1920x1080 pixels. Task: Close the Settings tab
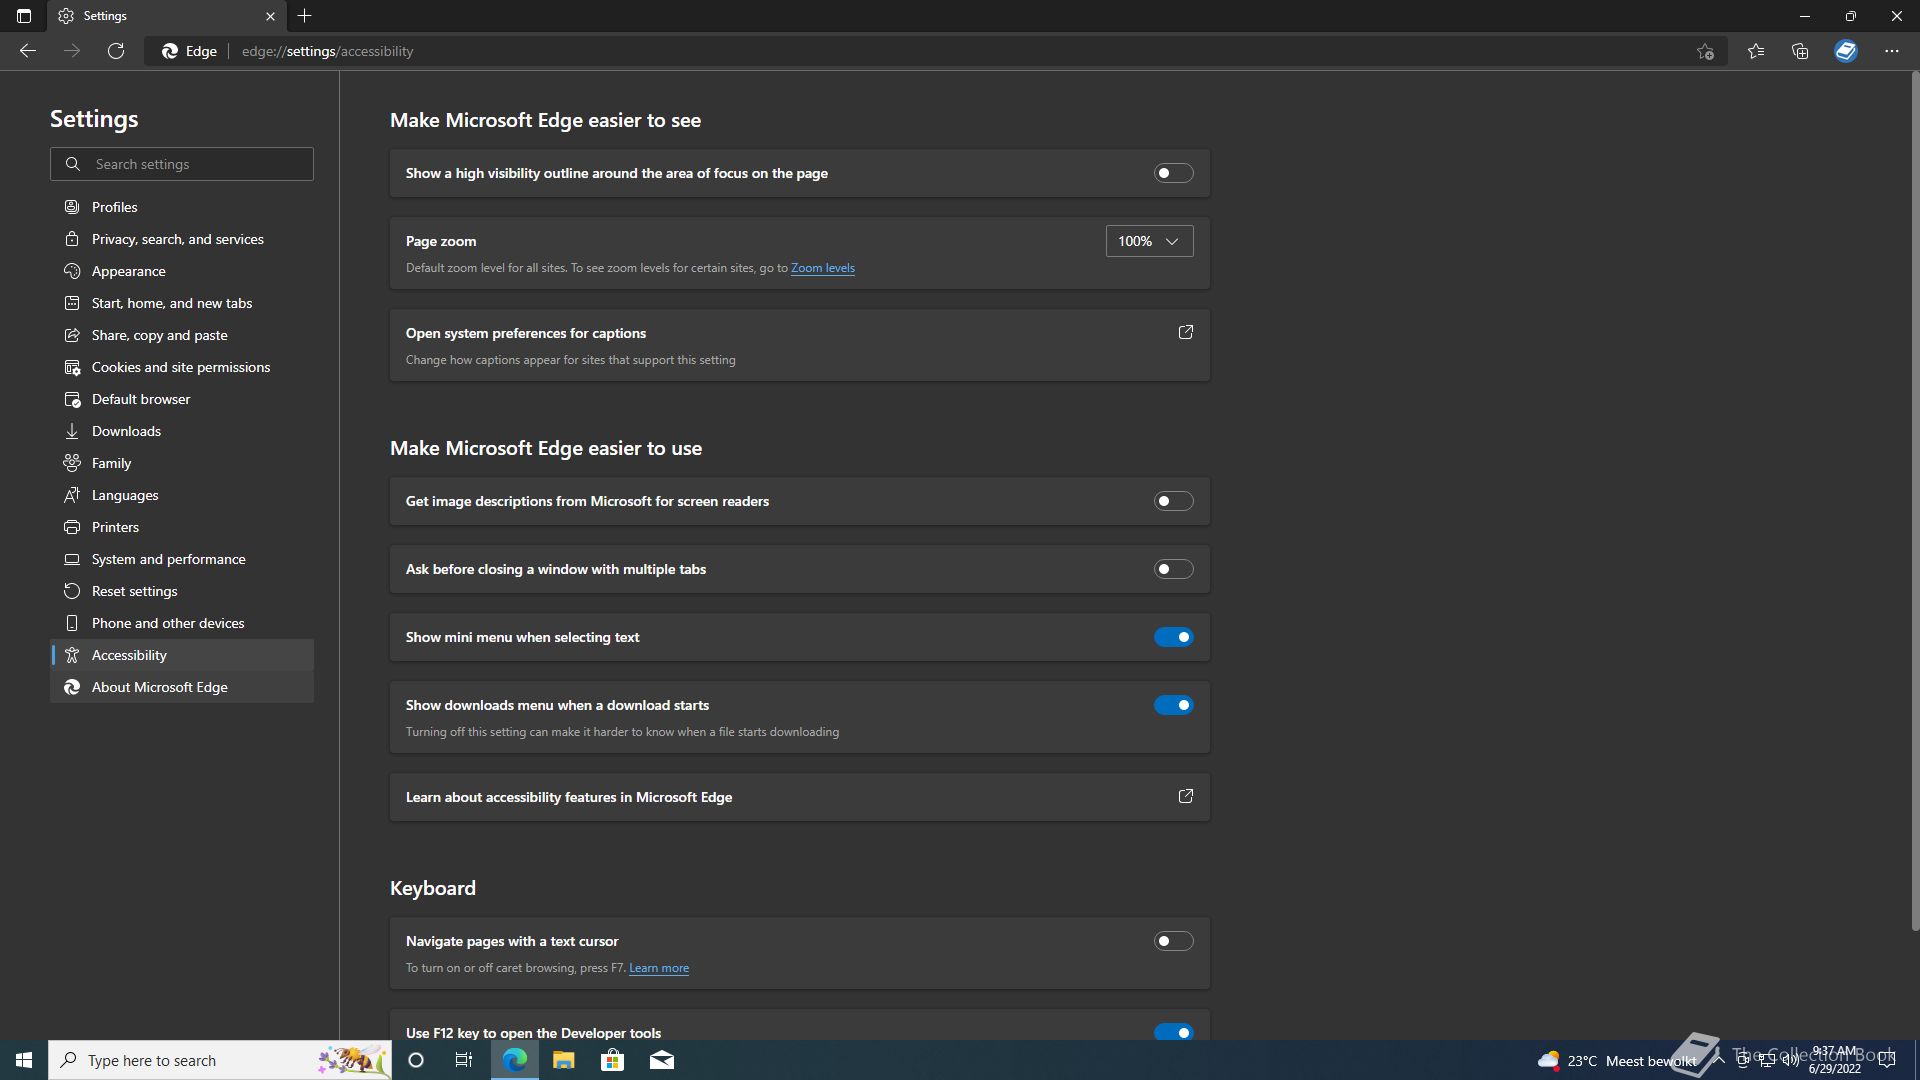[x=270, y=16]
